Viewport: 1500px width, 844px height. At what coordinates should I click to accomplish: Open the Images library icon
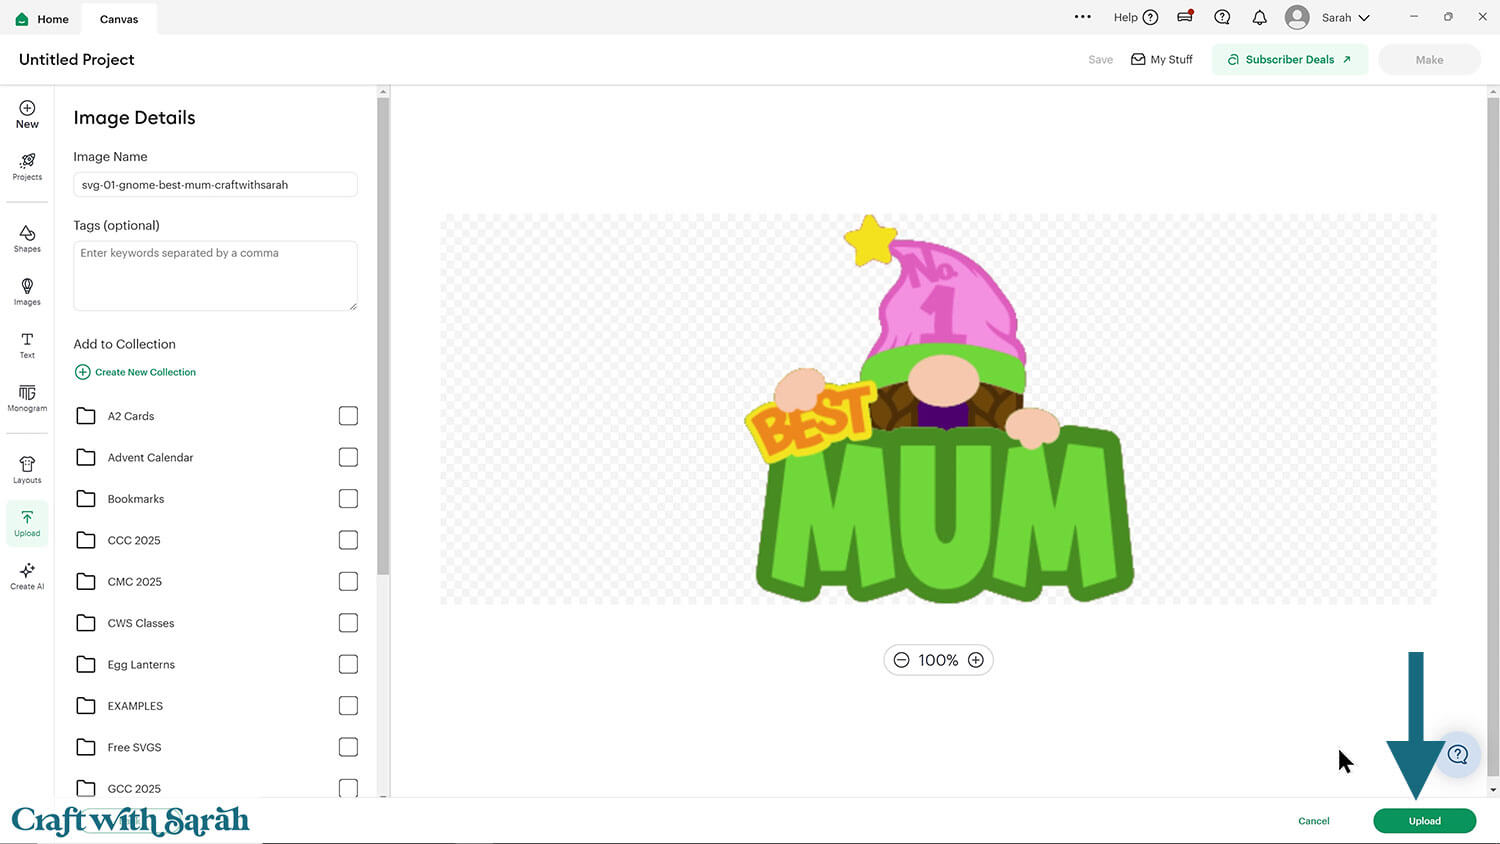pyautogui.click(x=27, y=291)
